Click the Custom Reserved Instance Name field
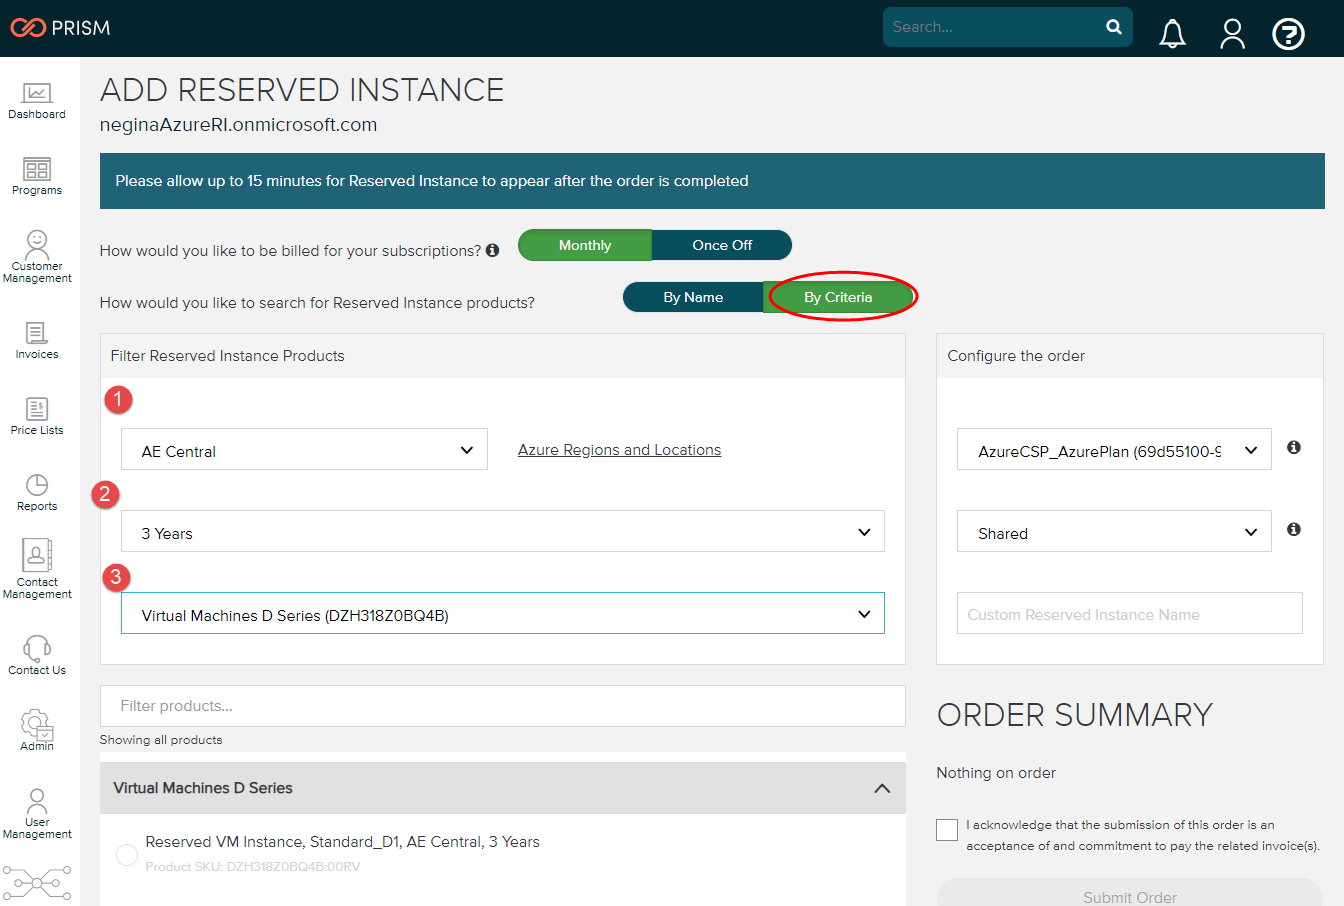The height and width of the screenshot is (906, 1344). pos(1129,614)
